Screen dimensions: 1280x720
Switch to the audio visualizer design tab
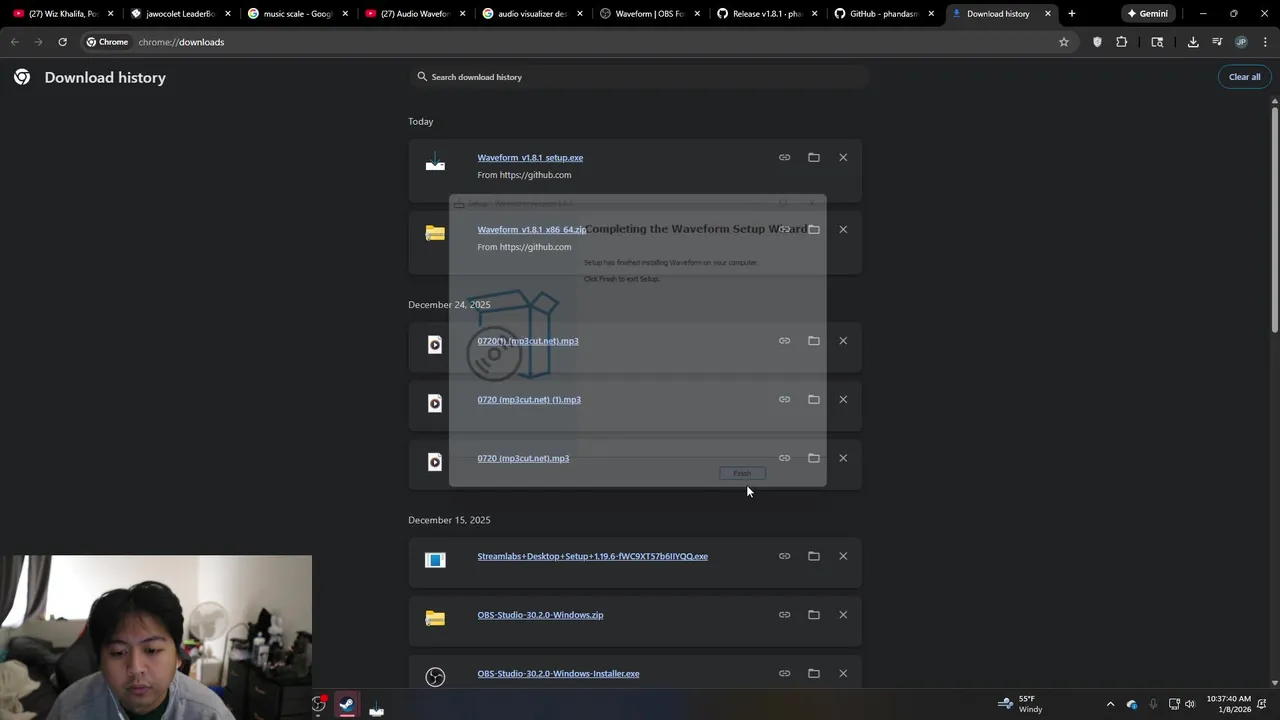(x=531, y=14)
